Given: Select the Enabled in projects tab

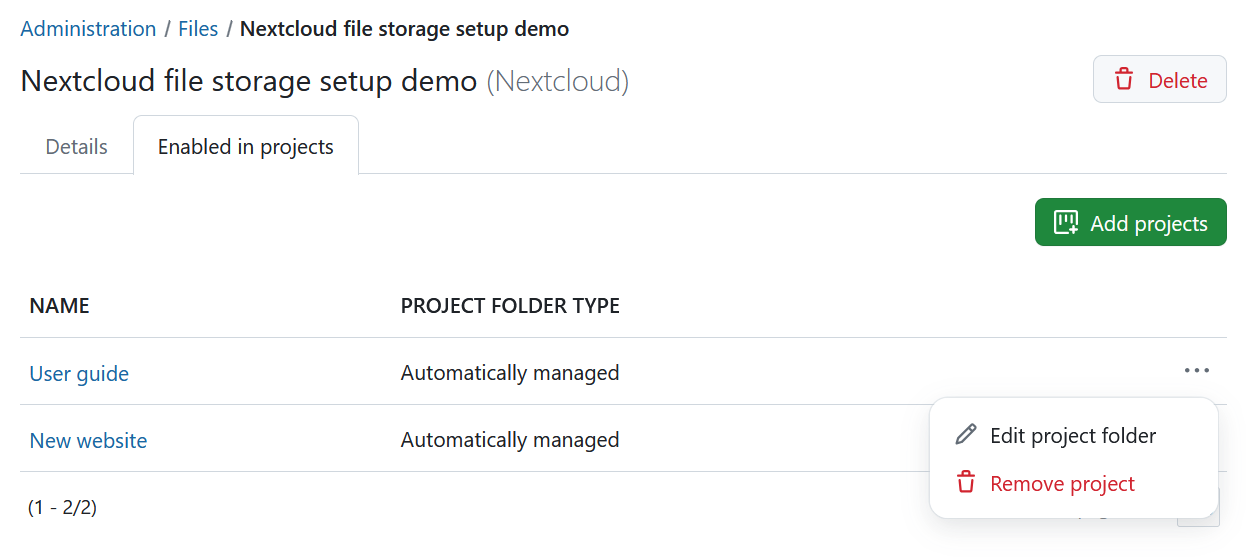Looking at the screenshot, I should coord(245,147).
